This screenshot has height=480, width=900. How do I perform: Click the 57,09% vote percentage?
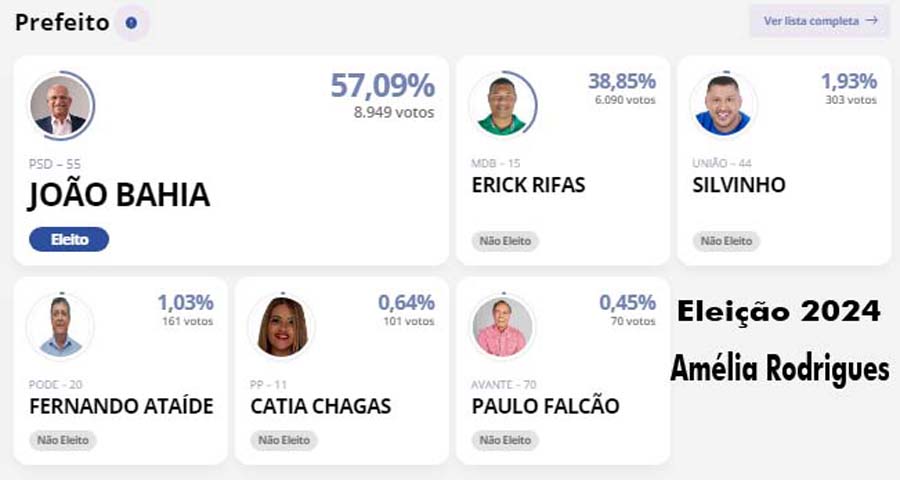click(x=382, y=86)
